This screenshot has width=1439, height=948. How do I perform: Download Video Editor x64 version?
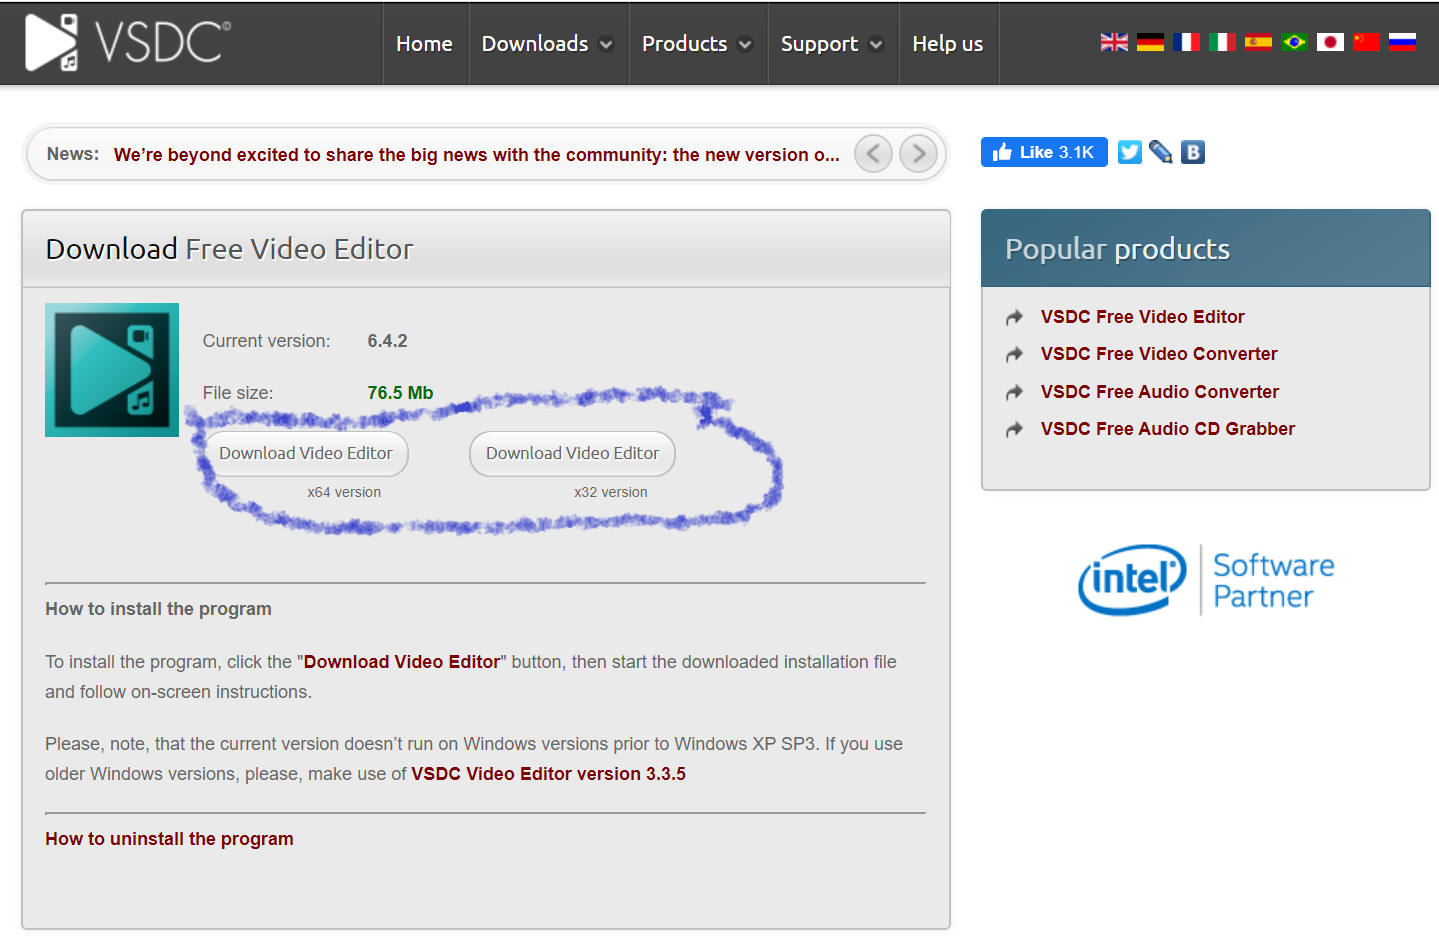(306, 454)
